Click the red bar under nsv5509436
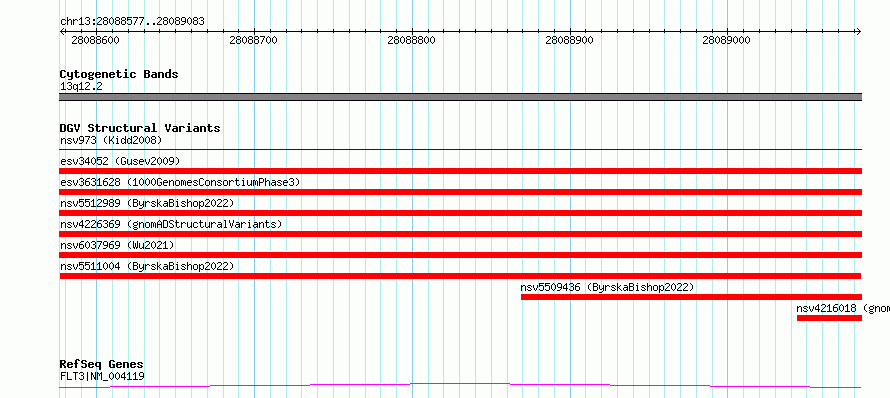The image size is (890, 398). [691, 297]
